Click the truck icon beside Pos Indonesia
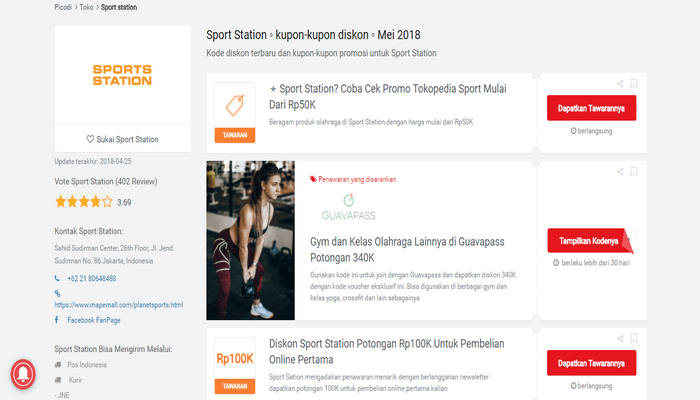This screenshot has height=400, width=700. pyautogui.click(x=58, y=365)
